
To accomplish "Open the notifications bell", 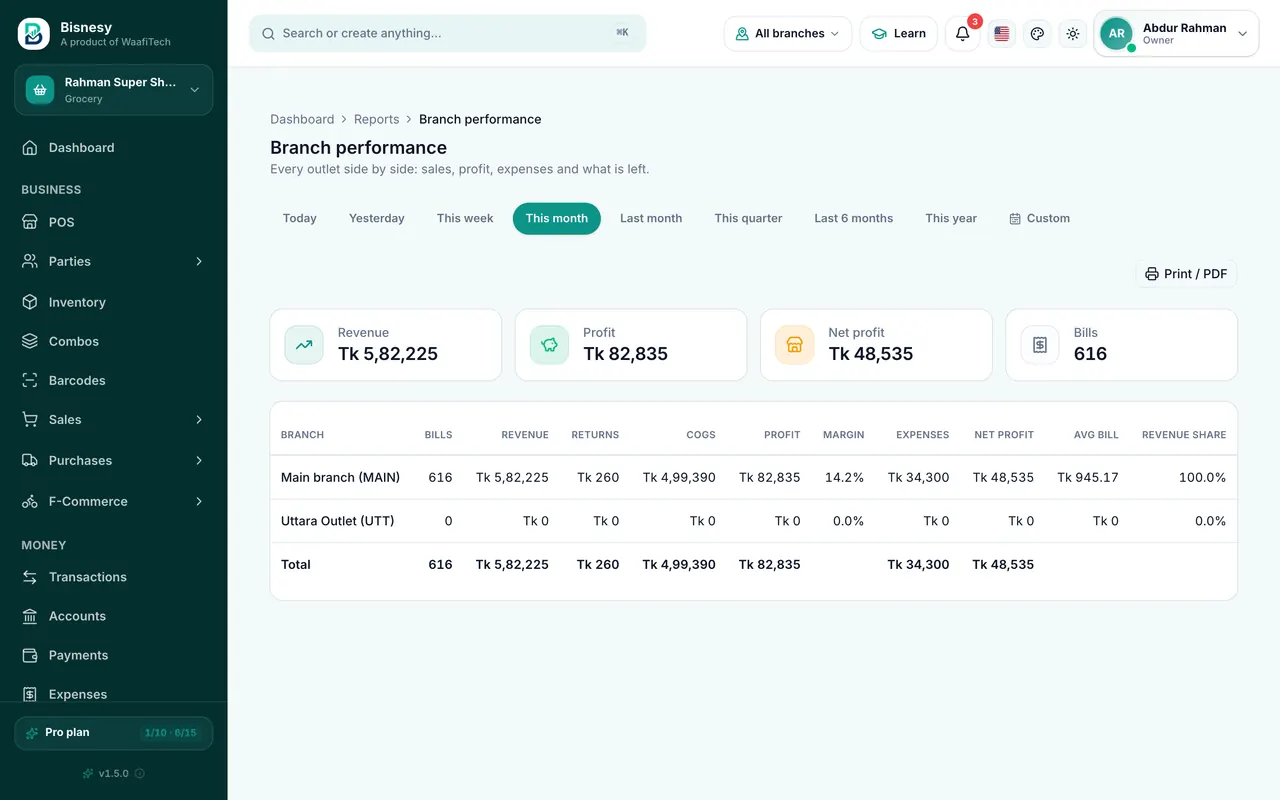I will [x=962, y=33].
